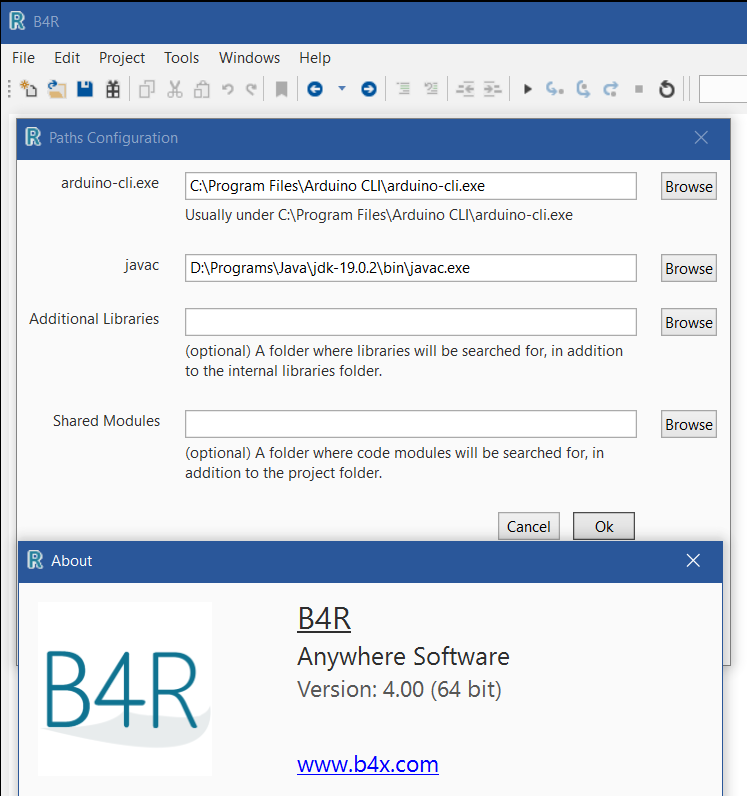Close the Paths Configuration dialog
747x796 pixels.
tap(701, 138)
